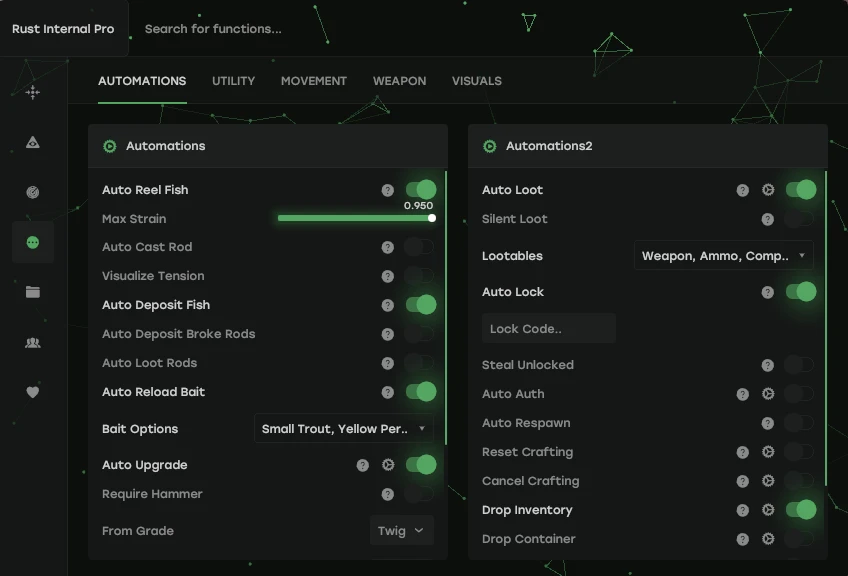Focus the Search for functions field
Screen dimensions: 848x576
(x=213, y=29)
